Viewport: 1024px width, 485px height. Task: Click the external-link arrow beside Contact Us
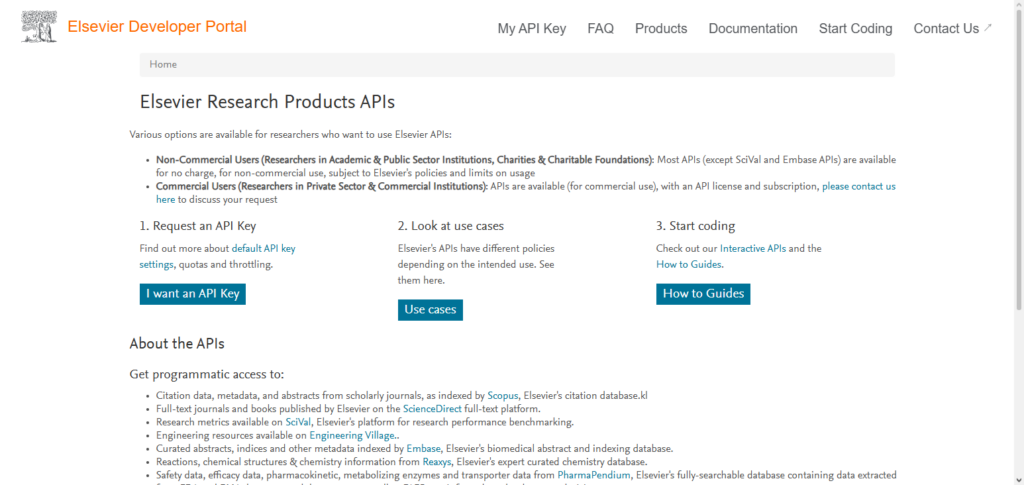point(988,27)
